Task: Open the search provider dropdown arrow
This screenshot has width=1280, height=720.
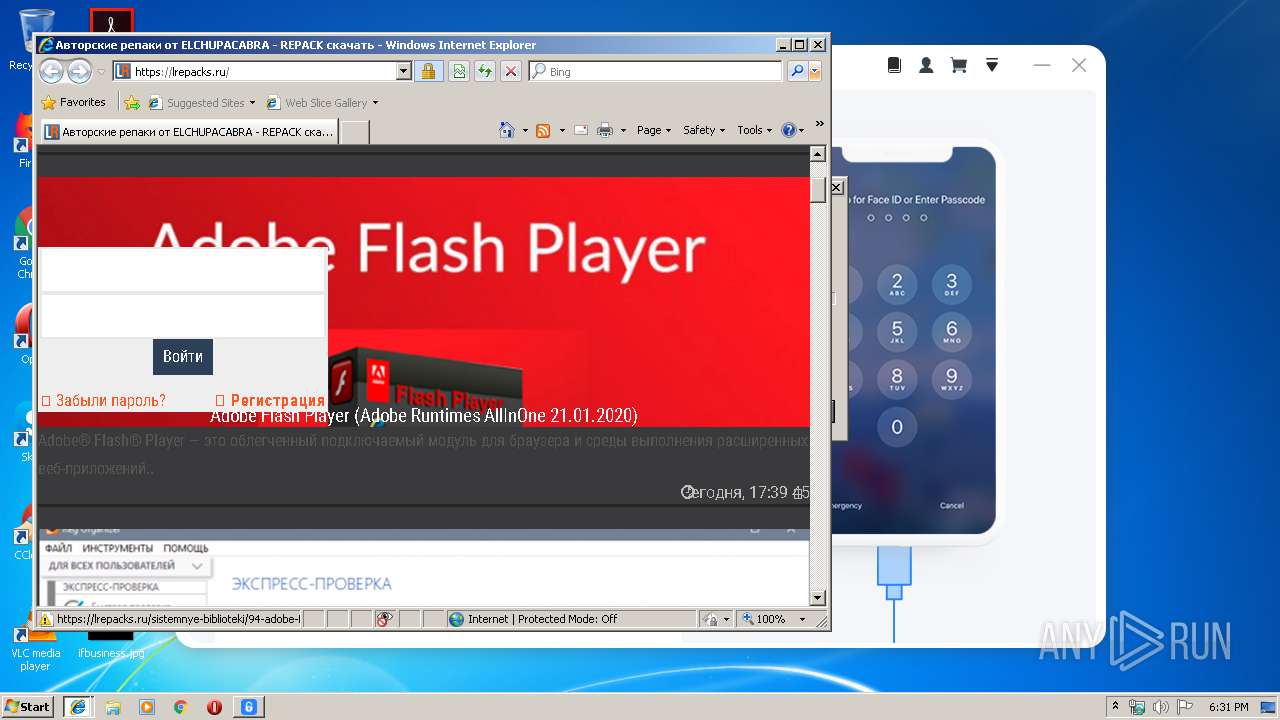Action: (x=815, y=71)
